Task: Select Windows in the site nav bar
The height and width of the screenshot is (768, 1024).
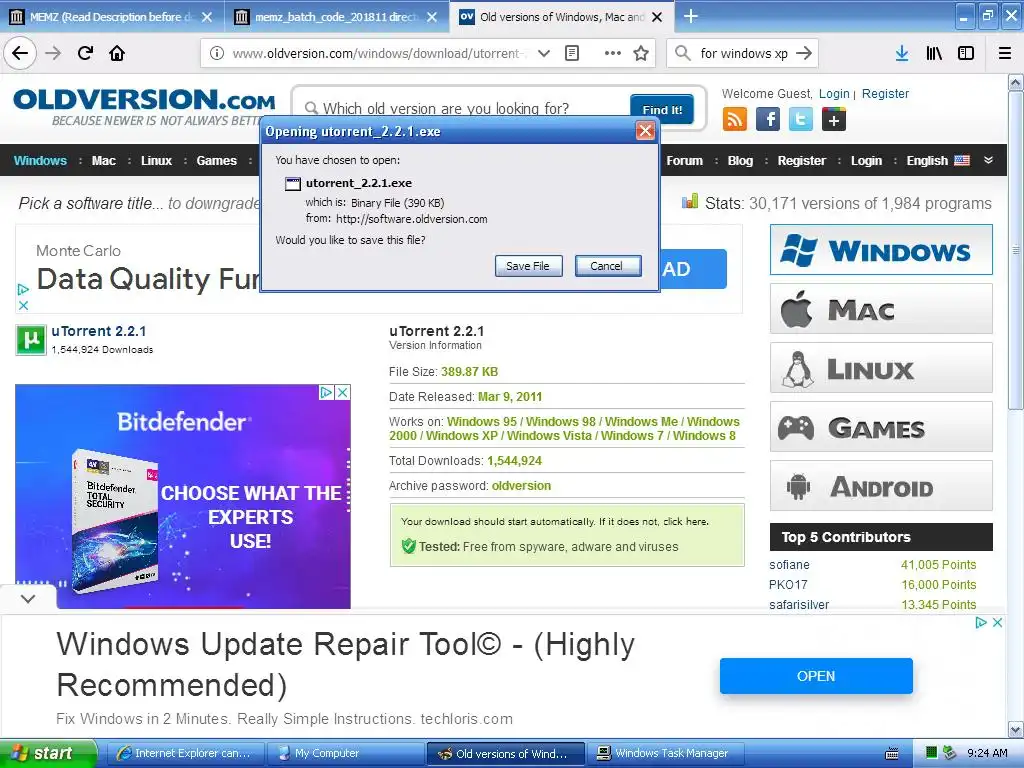Action: pyautogui.click(x=40, y=161)
